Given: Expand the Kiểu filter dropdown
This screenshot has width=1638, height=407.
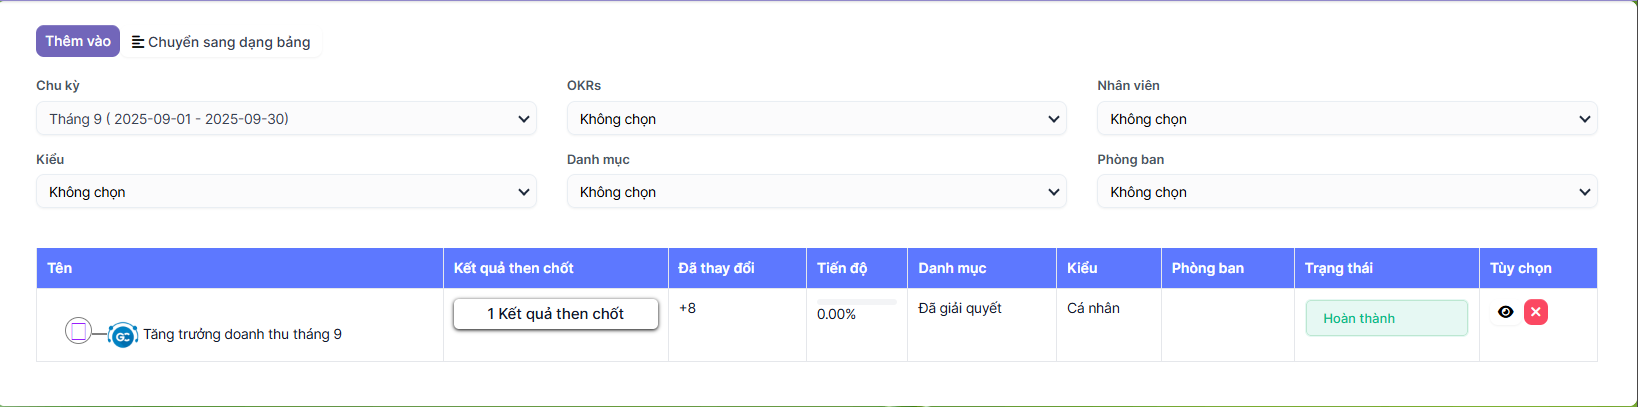Looking at the screenshot, I should (286, 192).
